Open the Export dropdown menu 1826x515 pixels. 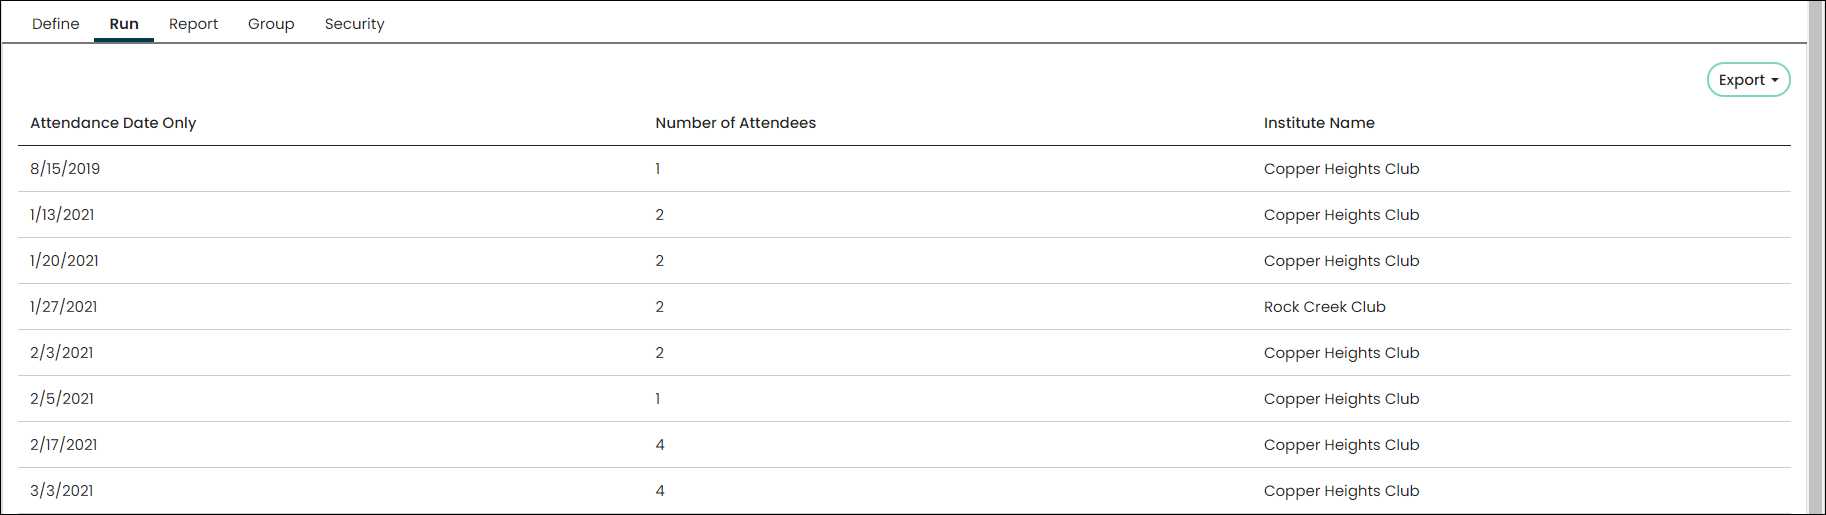(x=1748, y=80)
